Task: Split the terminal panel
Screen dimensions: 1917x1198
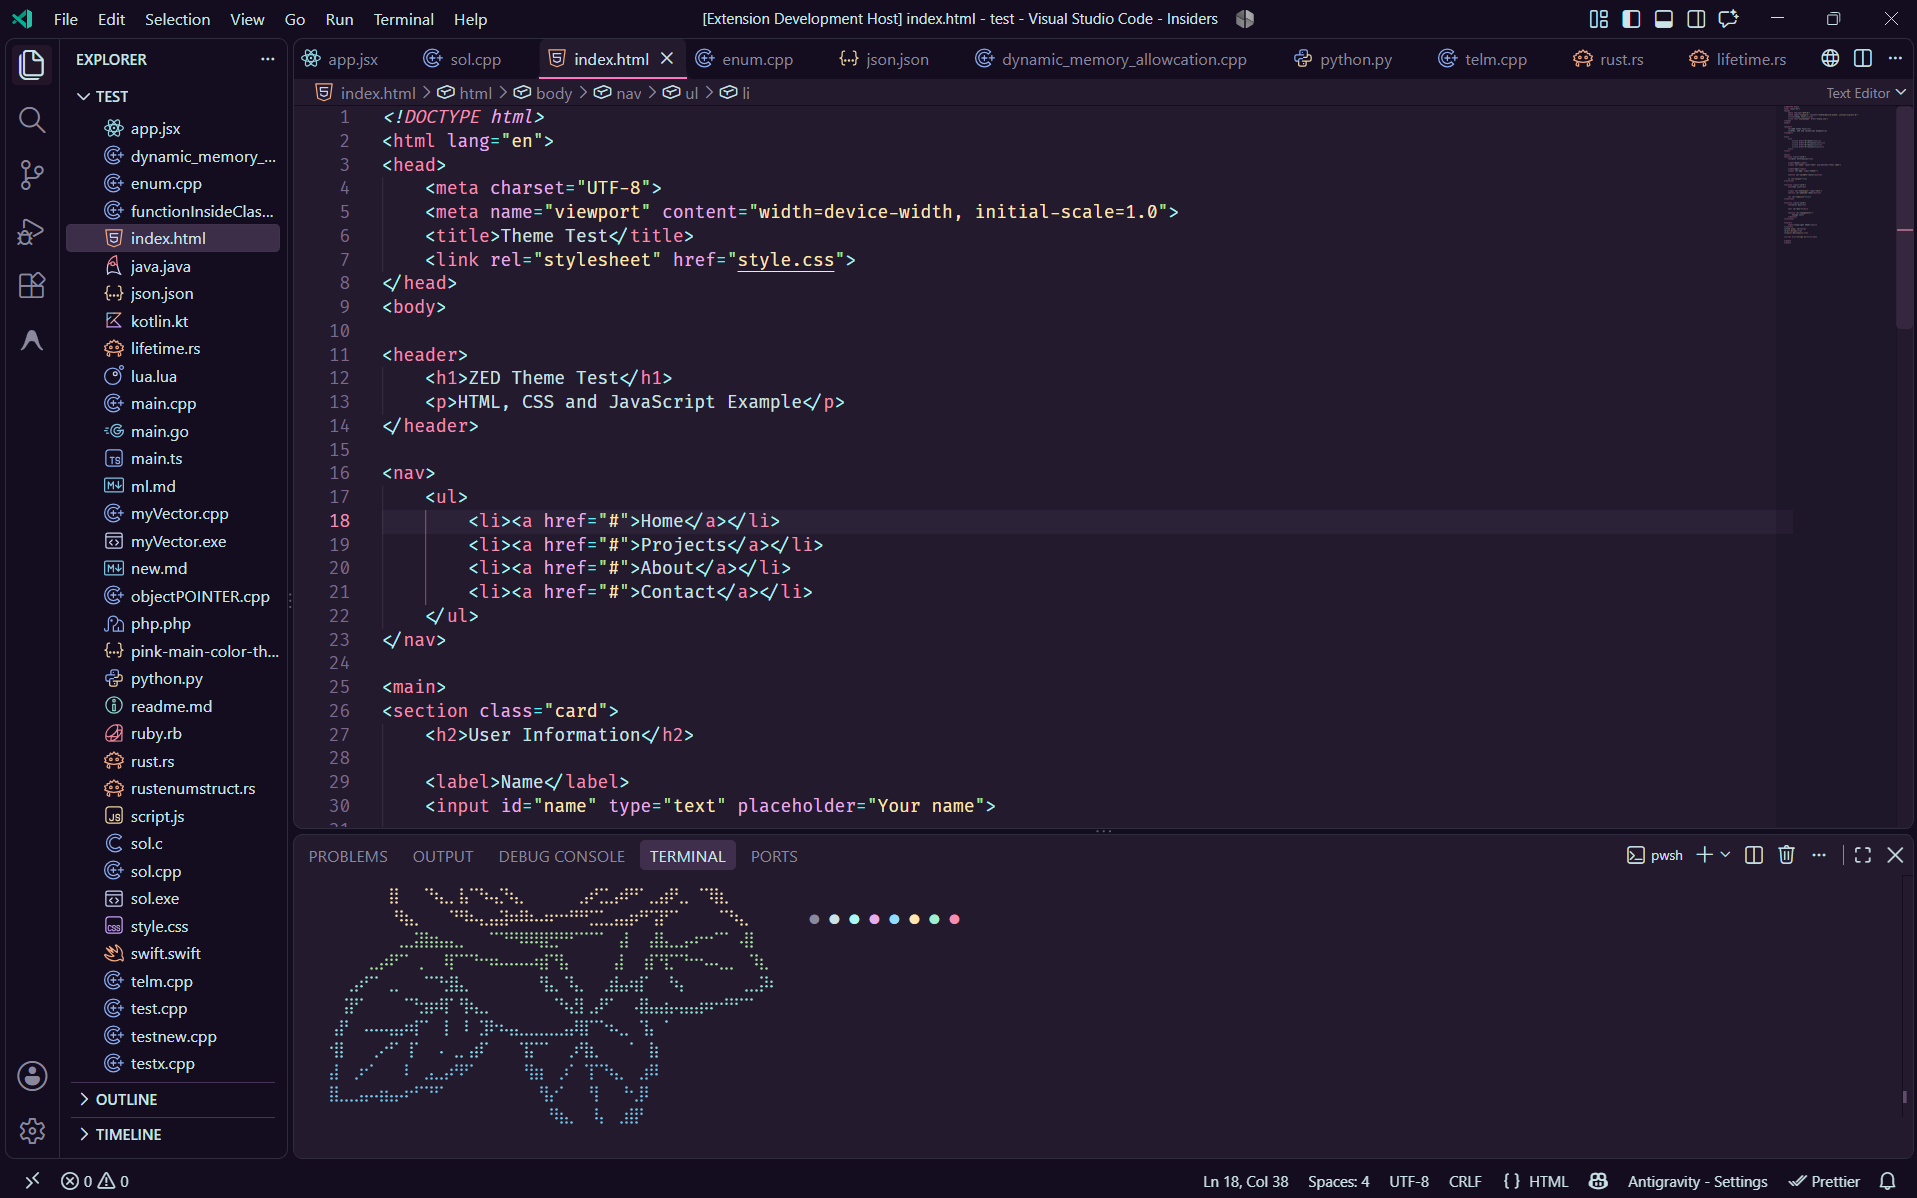Action: 1753,856
